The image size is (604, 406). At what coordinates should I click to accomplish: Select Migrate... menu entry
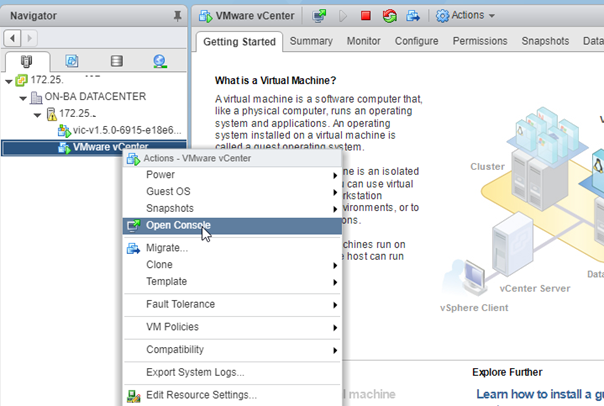232,248
